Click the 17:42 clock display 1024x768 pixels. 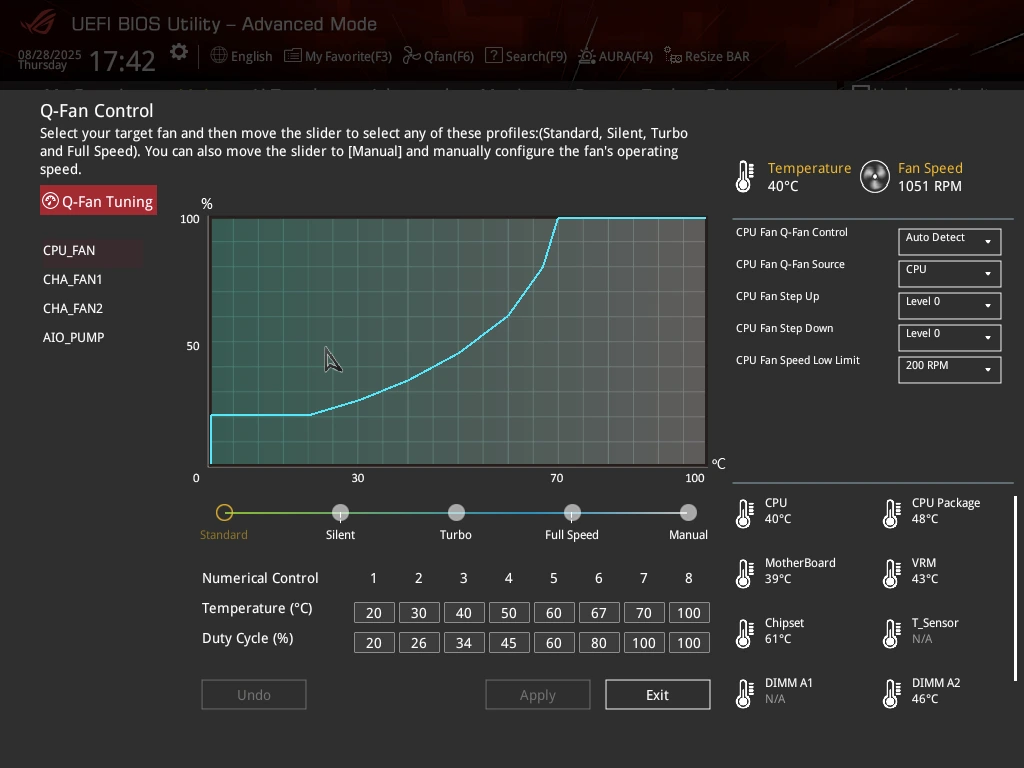(x=122, y=61)
